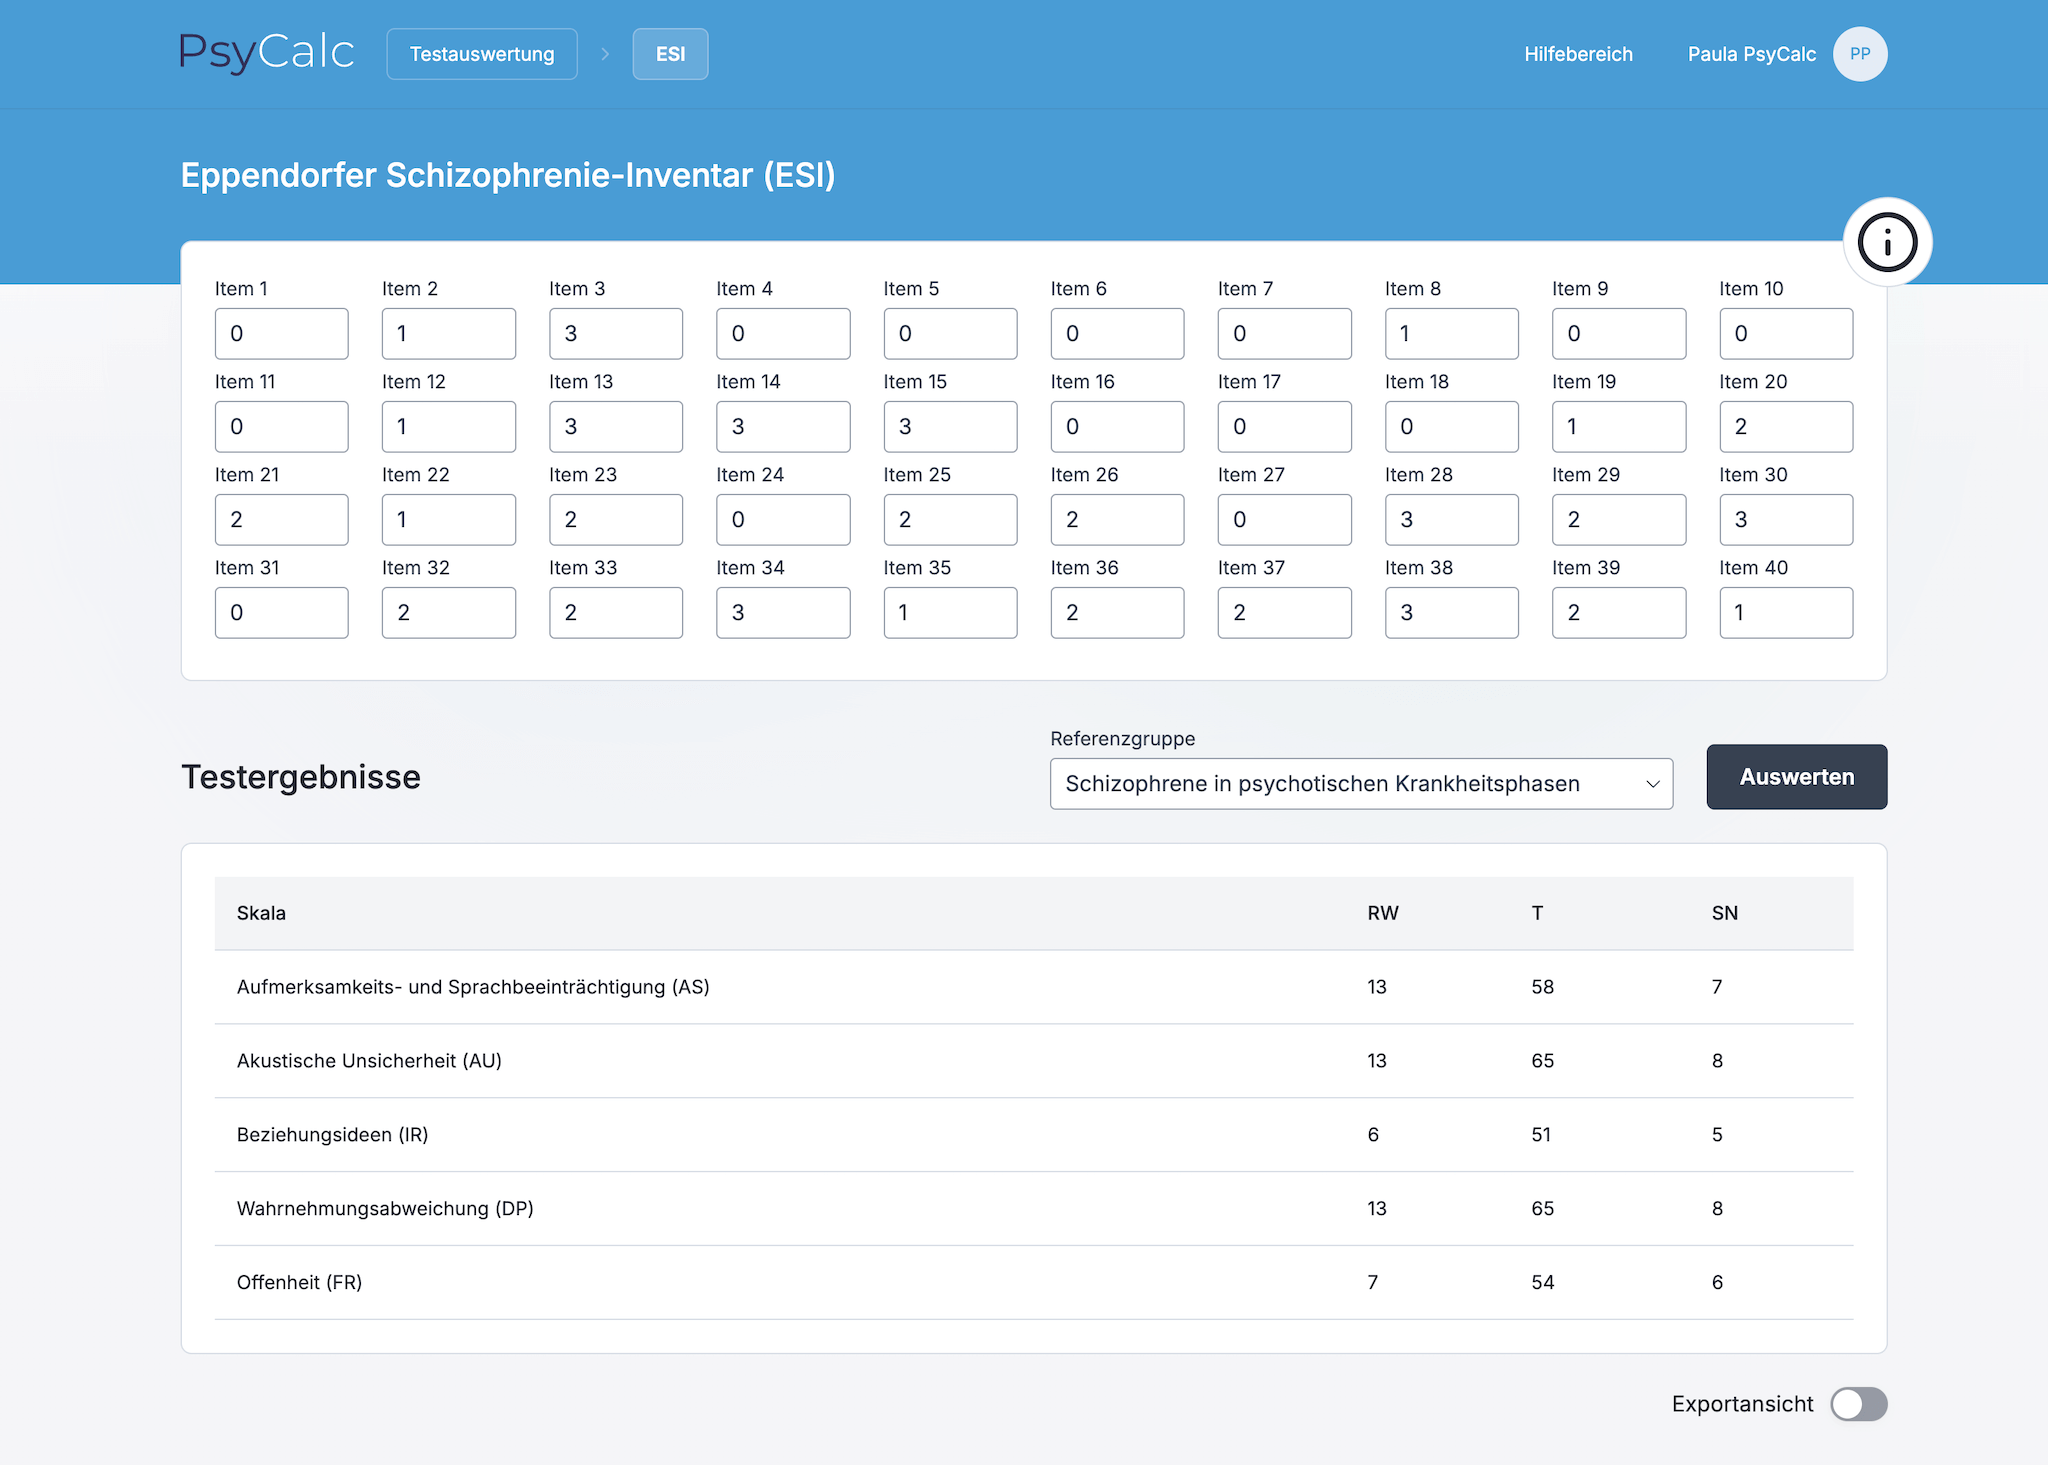This screenshot has width=2048, height=1465.
Task: Toggle the Exportansicht switch
Action: [1858, 1403]
